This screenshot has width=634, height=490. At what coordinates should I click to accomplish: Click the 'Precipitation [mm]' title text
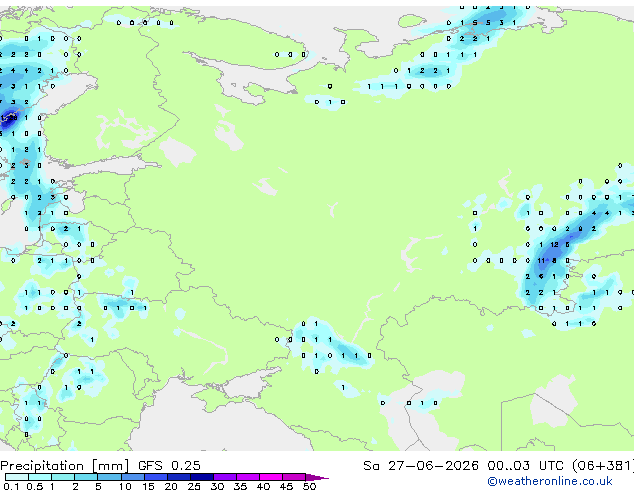pyautogui.click(x=64, y=466)
